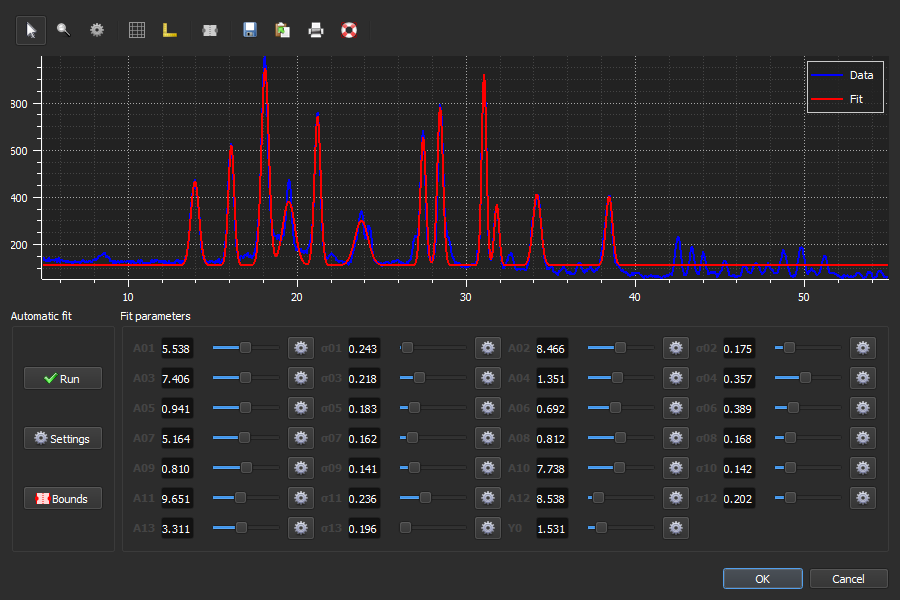Open gear options for parameter σ12
Image resolution: width=900 pixels, height=600 pixels.
863,498
